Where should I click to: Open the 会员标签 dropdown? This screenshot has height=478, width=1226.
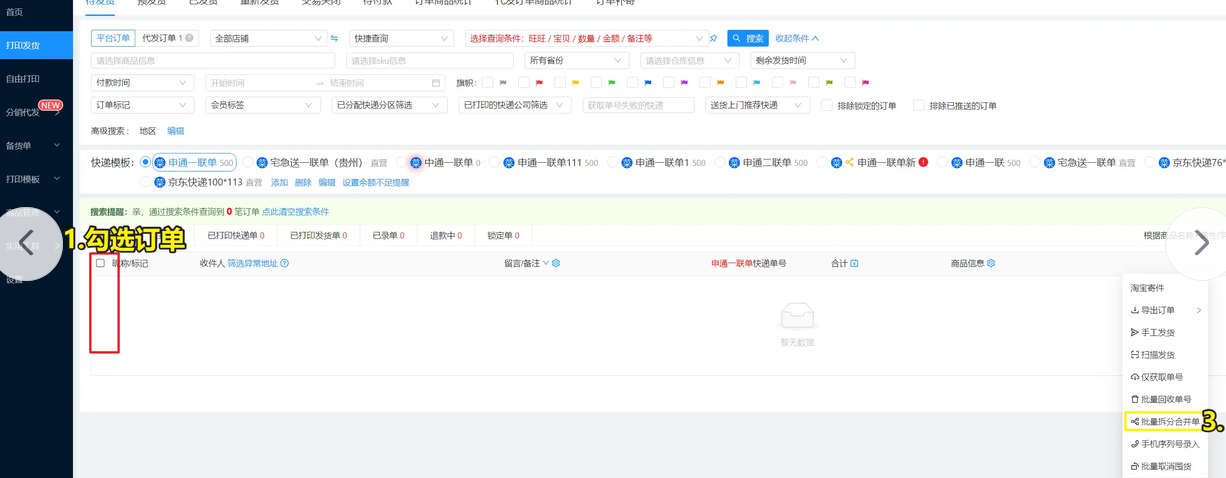point(261,105)
